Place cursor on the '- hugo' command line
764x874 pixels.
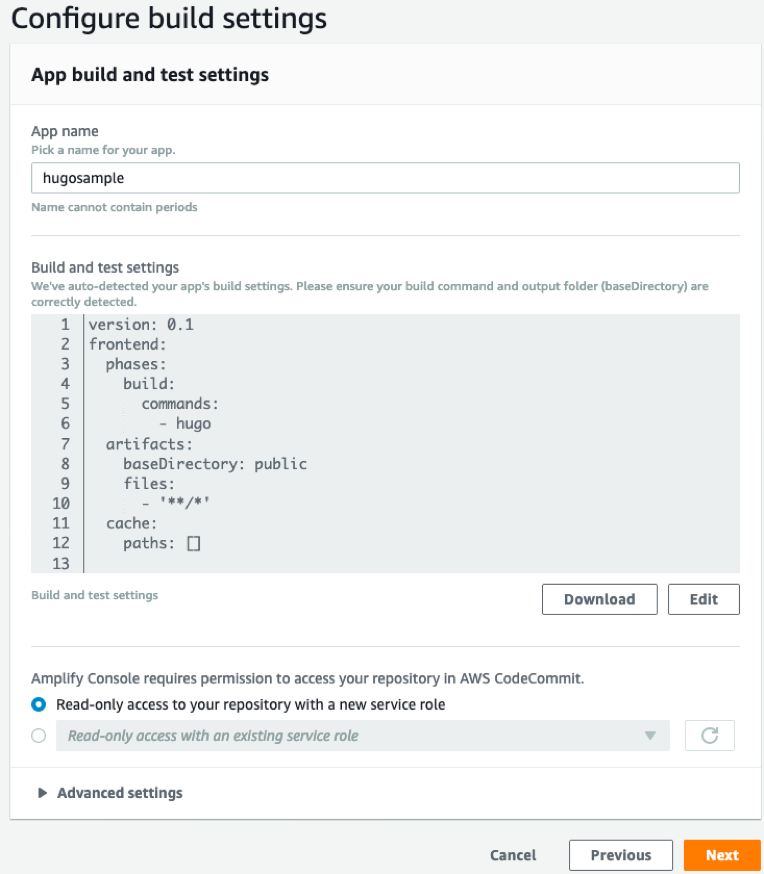(x=185, y=424)
